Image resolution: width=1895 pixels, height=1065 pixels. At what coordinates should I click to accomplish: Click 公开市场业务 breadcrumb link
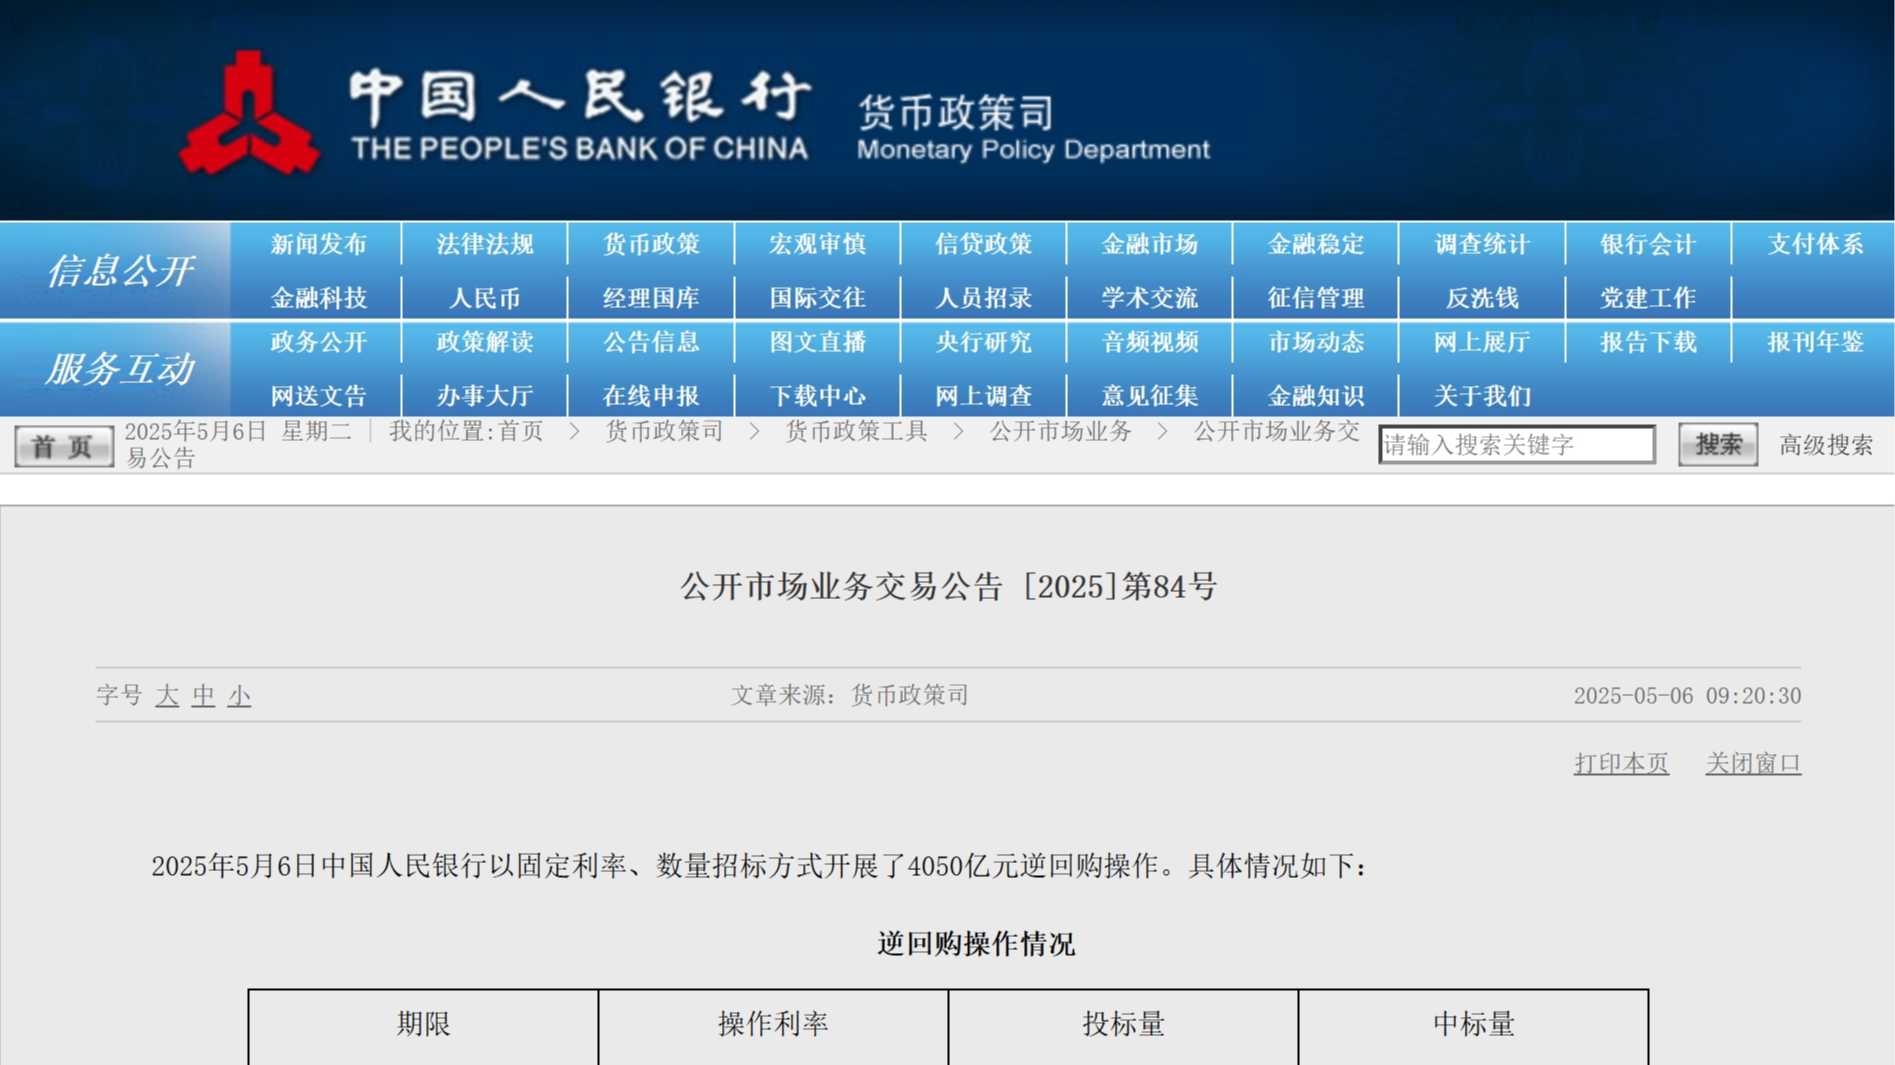pyautogui.click(x=1060, y=431)
